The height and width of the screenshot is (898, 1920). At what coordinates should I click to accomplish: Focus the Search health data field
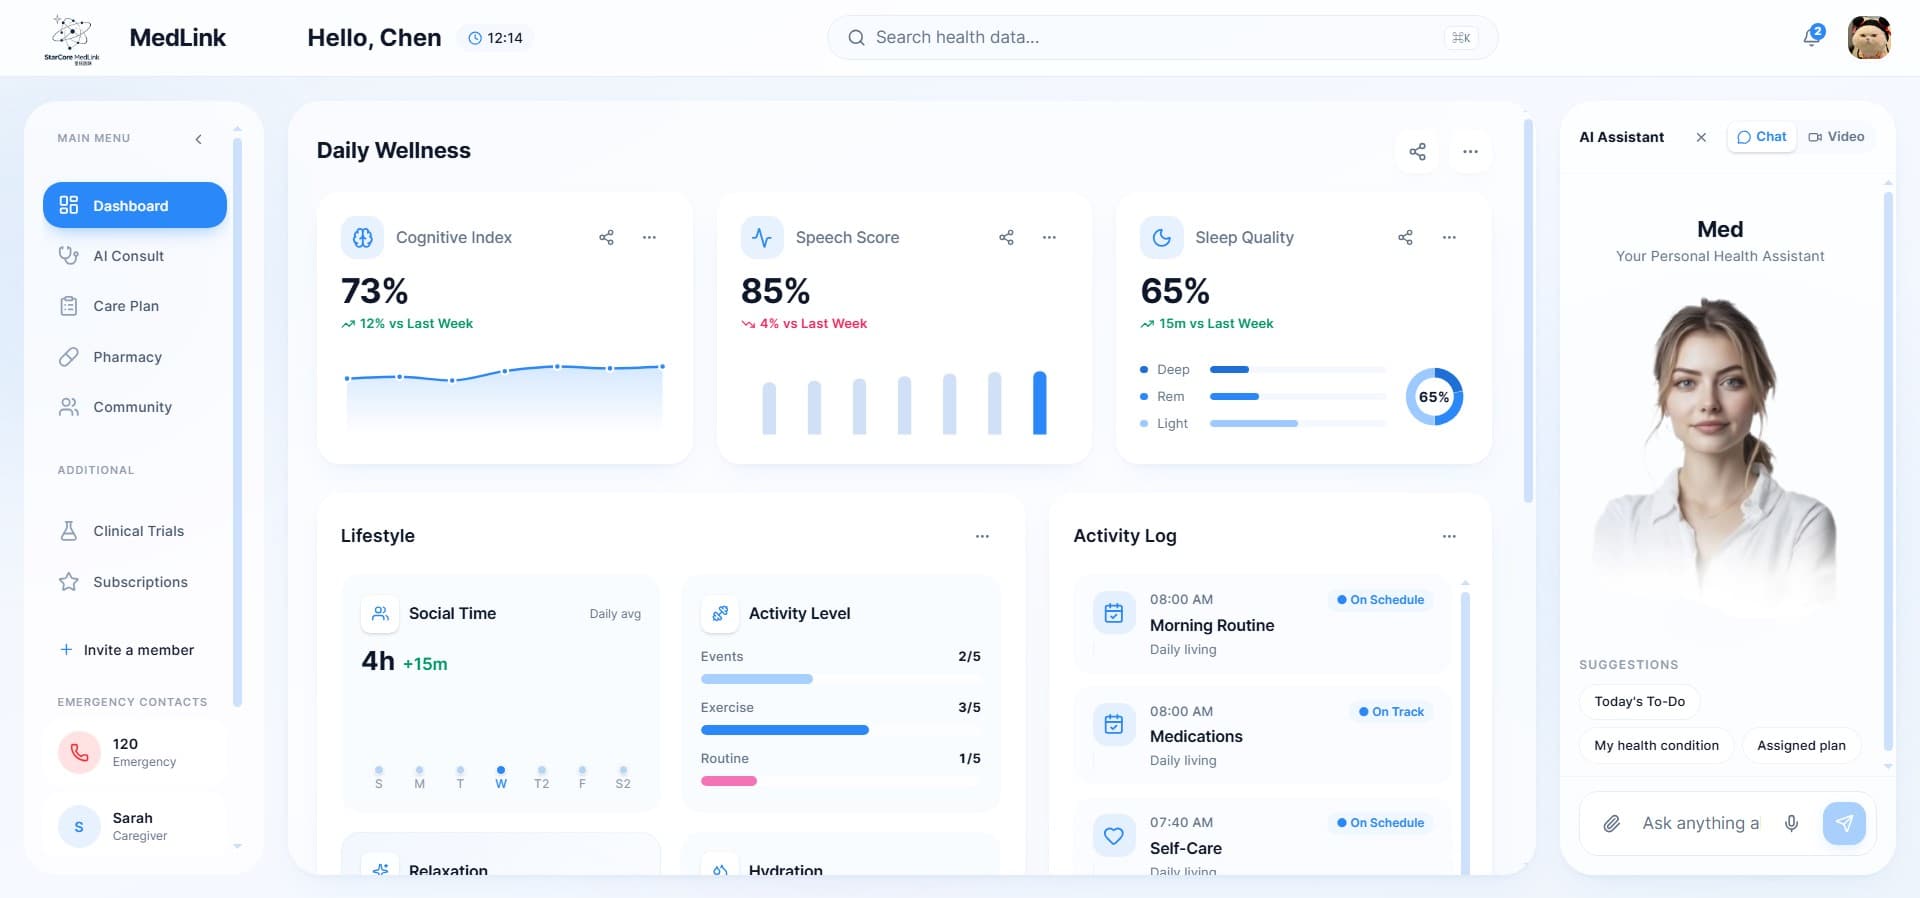1162,37
